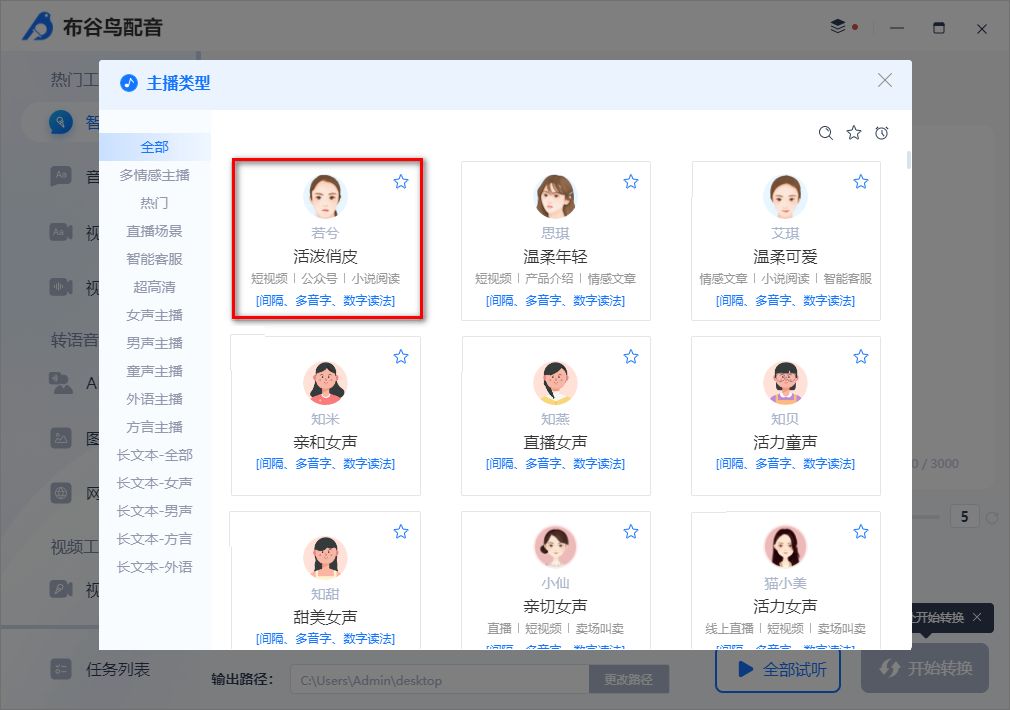
Task: Favorite the 知甜 voice with its star
Action: [401, 532]
